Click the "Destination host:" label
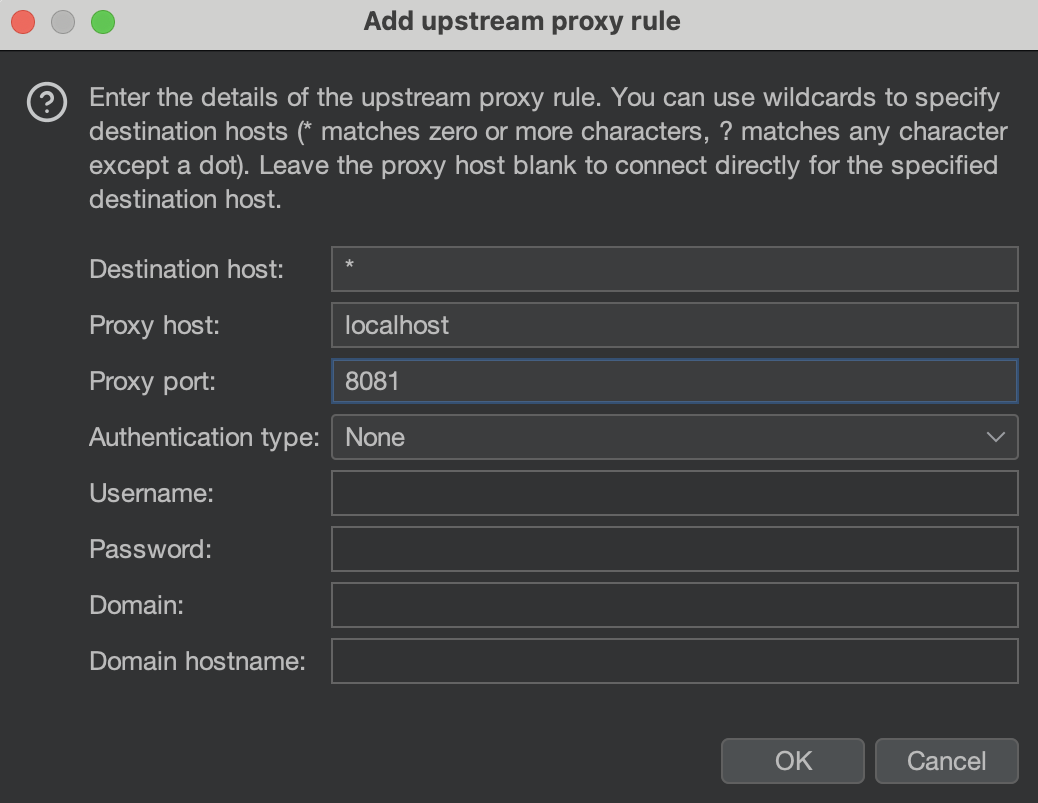 [x=186, y=269]
